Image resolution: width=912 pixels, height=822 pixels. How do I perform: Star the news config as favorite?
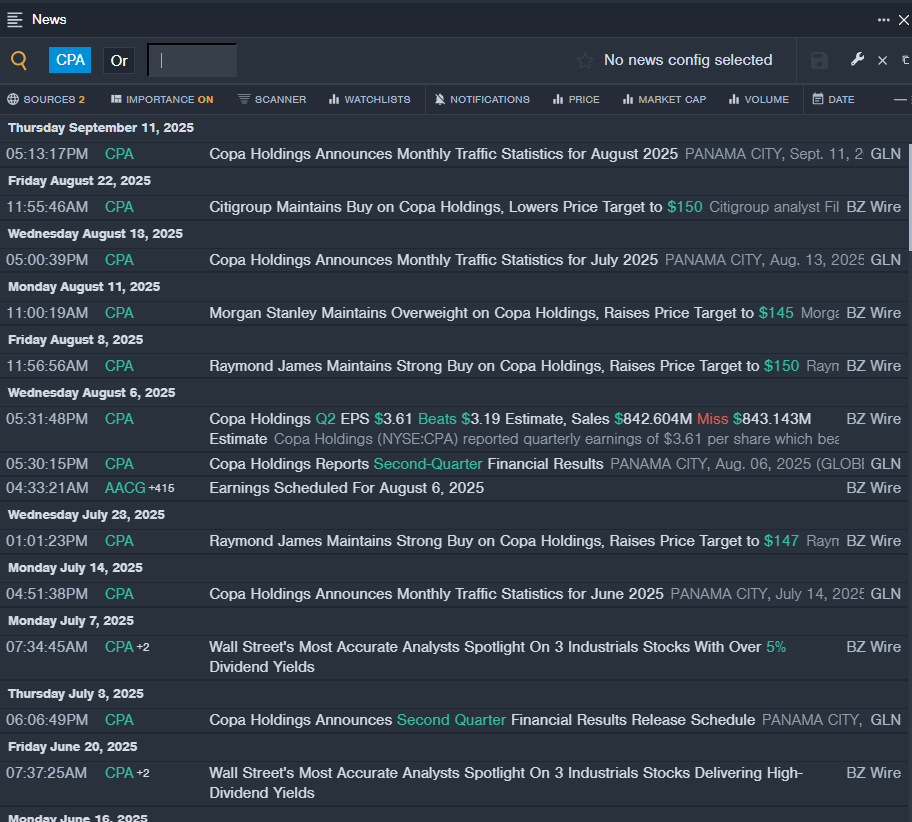tap(585, 61)
